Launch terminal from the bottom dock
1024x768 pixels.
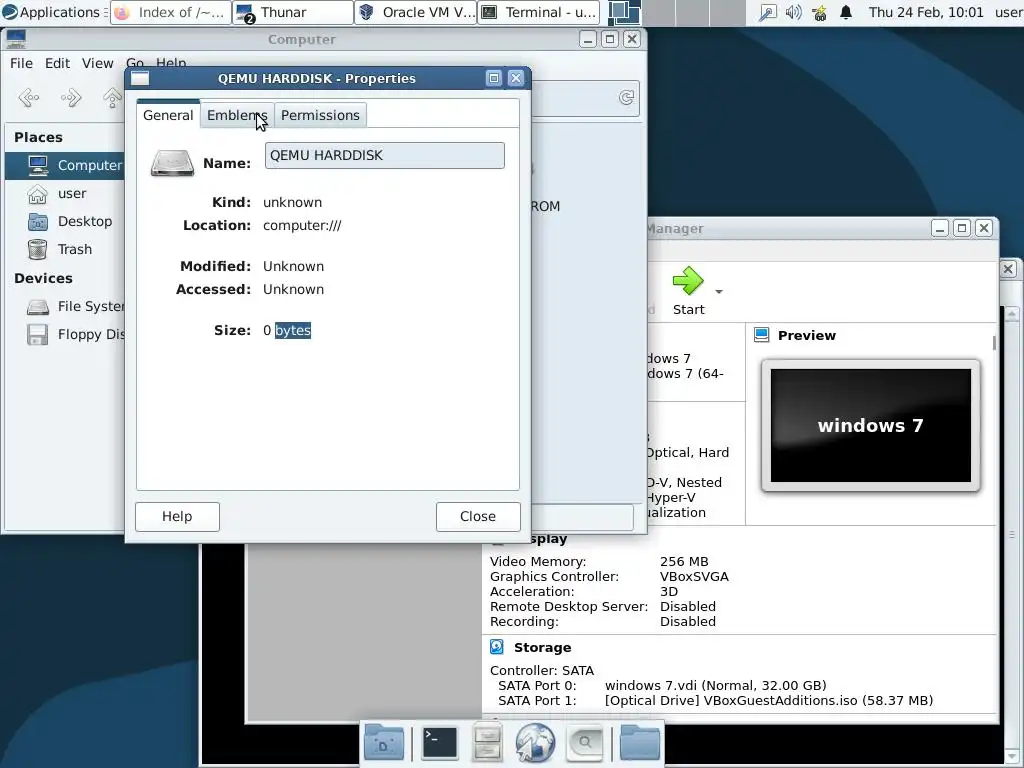[x=440, y=743]
